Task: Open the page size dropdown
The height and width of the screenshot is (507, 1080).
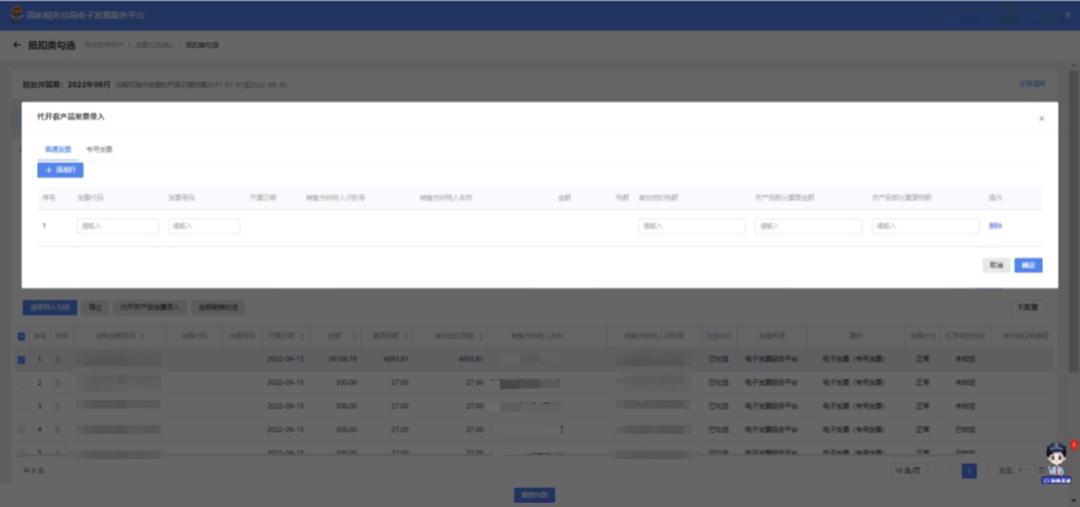Action: point(913,470)
